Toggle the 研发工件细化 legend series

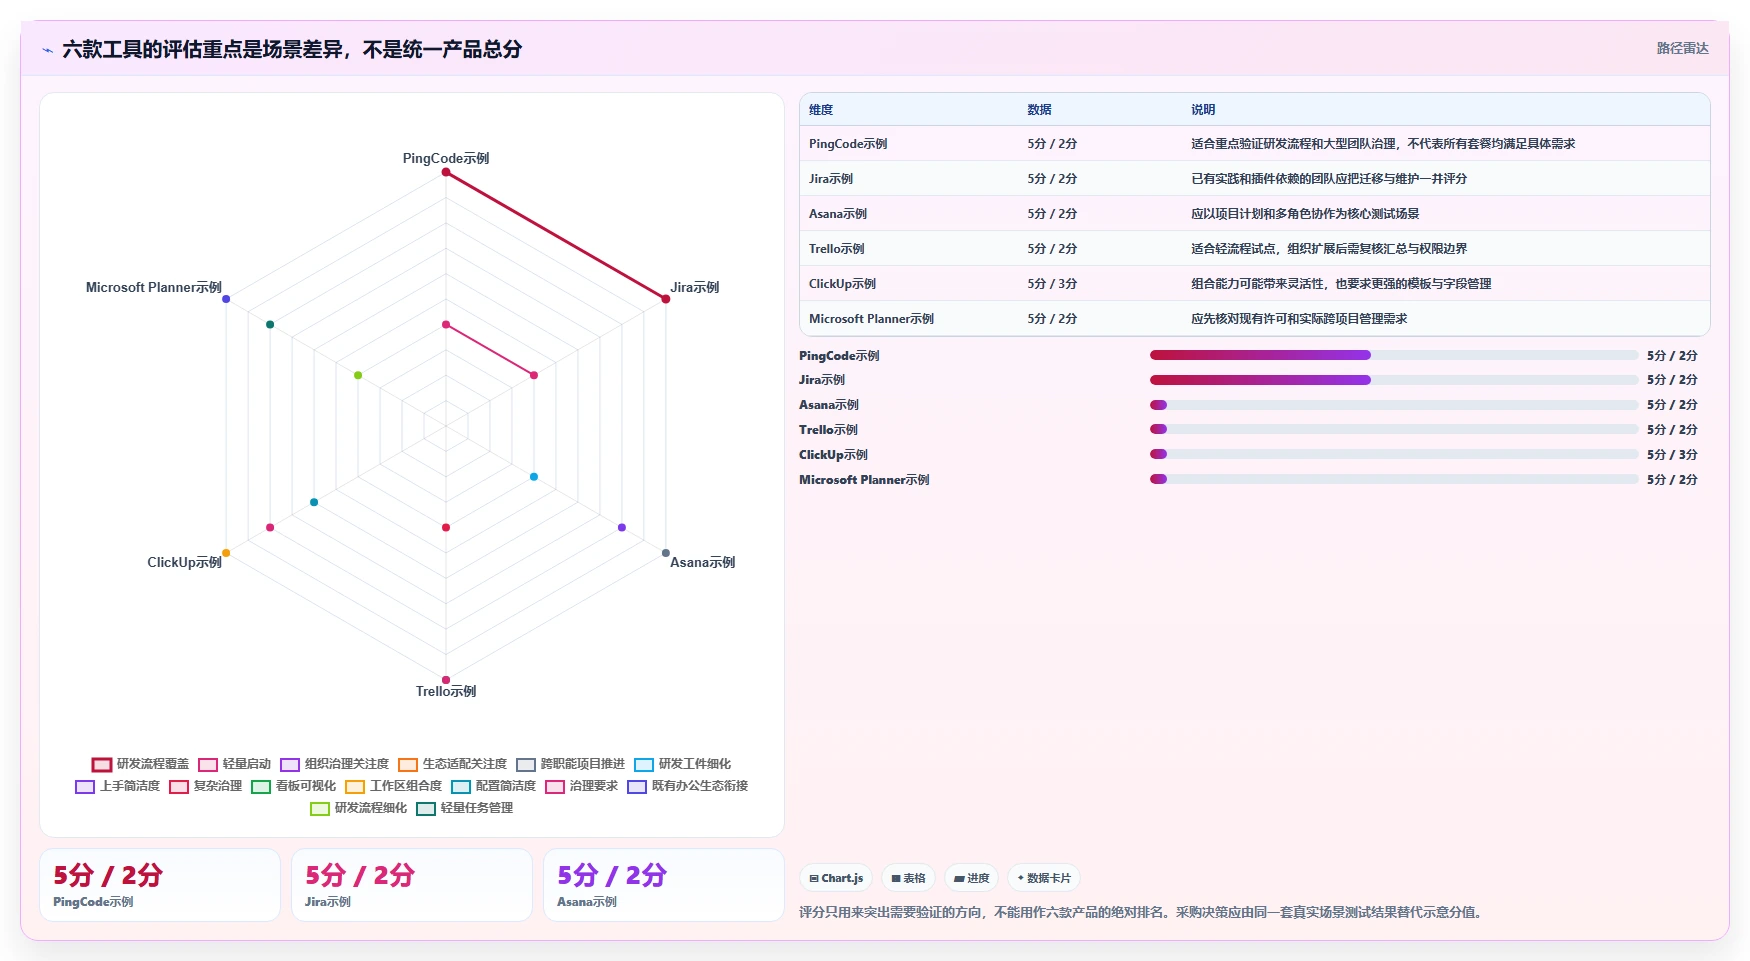pyautogui.click(x=683, y=764)
